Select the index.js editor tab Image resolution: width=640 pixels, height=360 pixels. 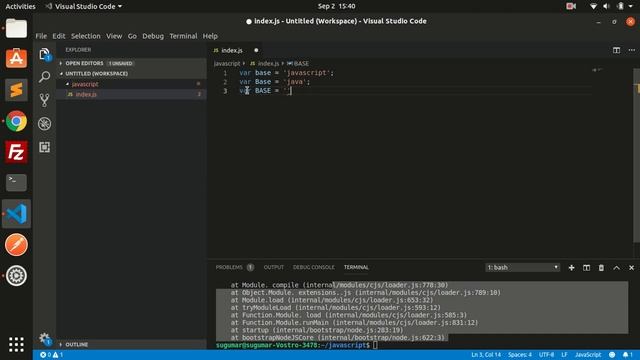[232, 50]
